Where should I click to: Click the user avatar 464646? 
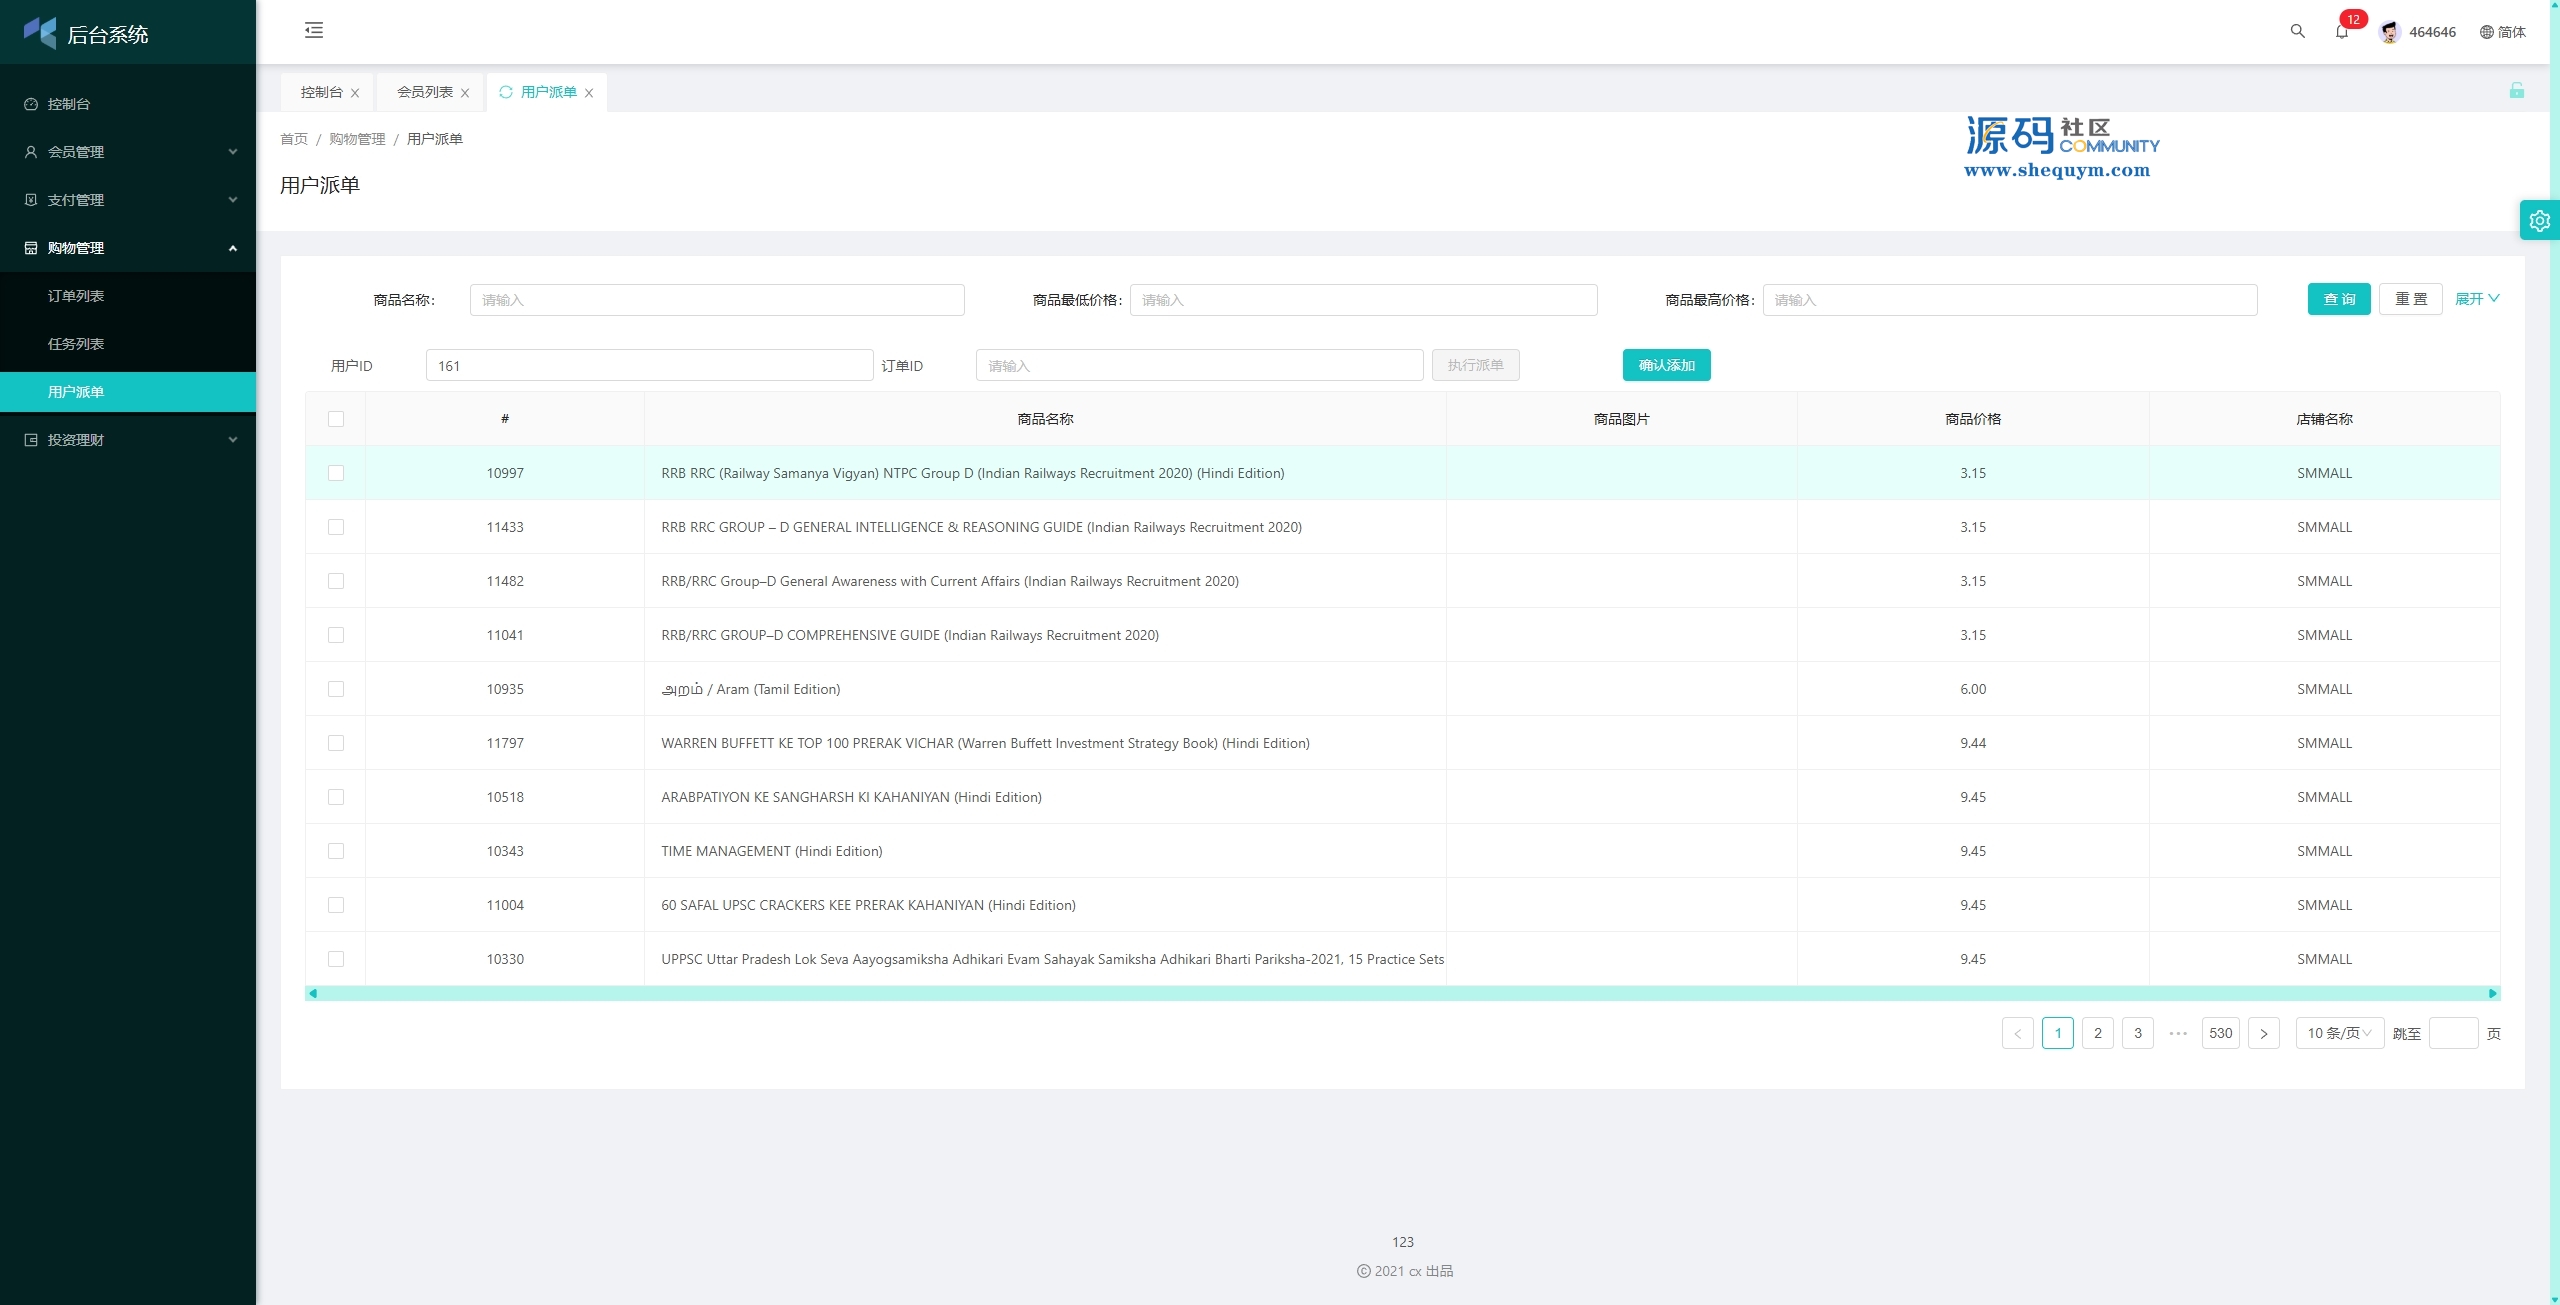(x=2390, y=32)
